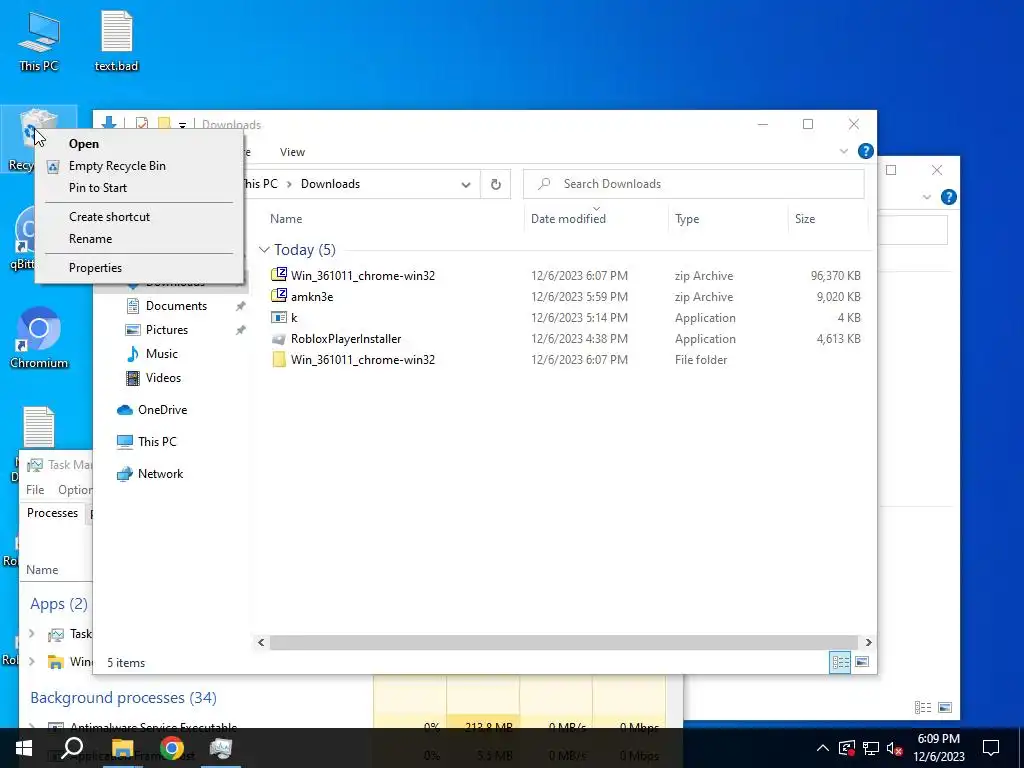Open the taskbar search magnifier

point(72,748)
